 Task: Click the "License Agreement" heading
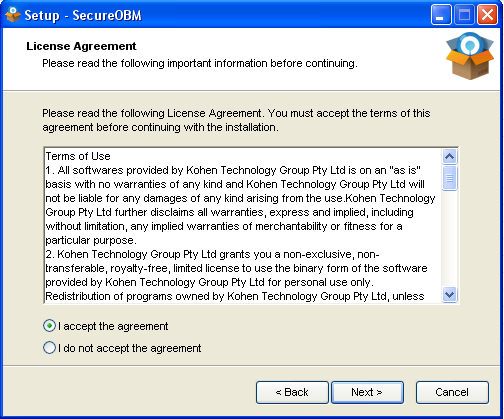[x=81, y=46]
